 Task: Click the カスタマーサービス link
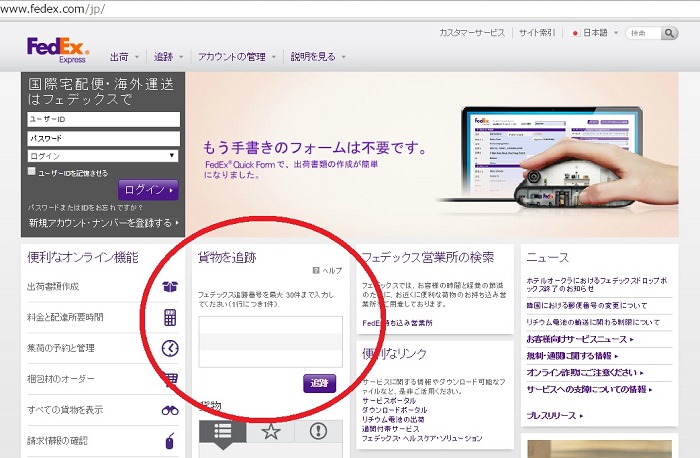coord(472,33)
